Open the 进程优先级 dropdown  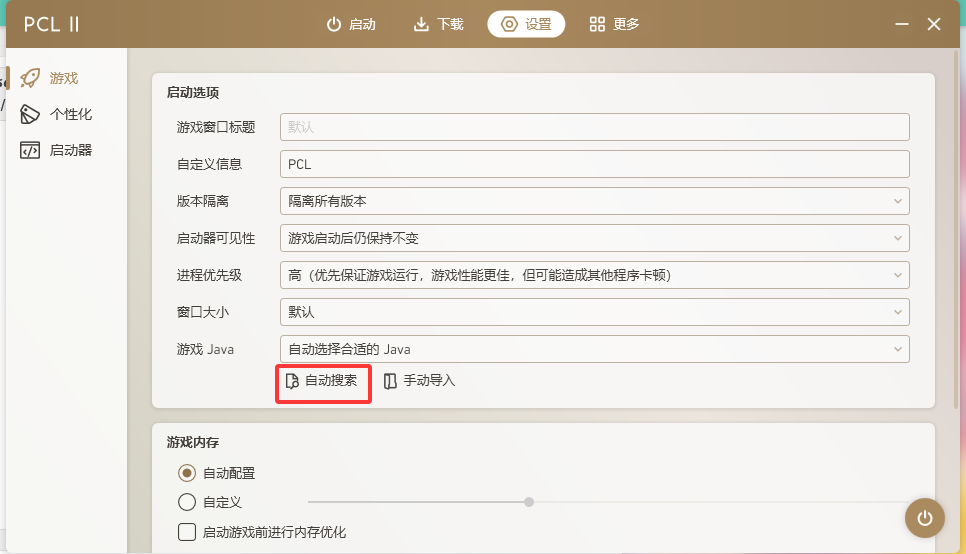(x=595, y=275)
